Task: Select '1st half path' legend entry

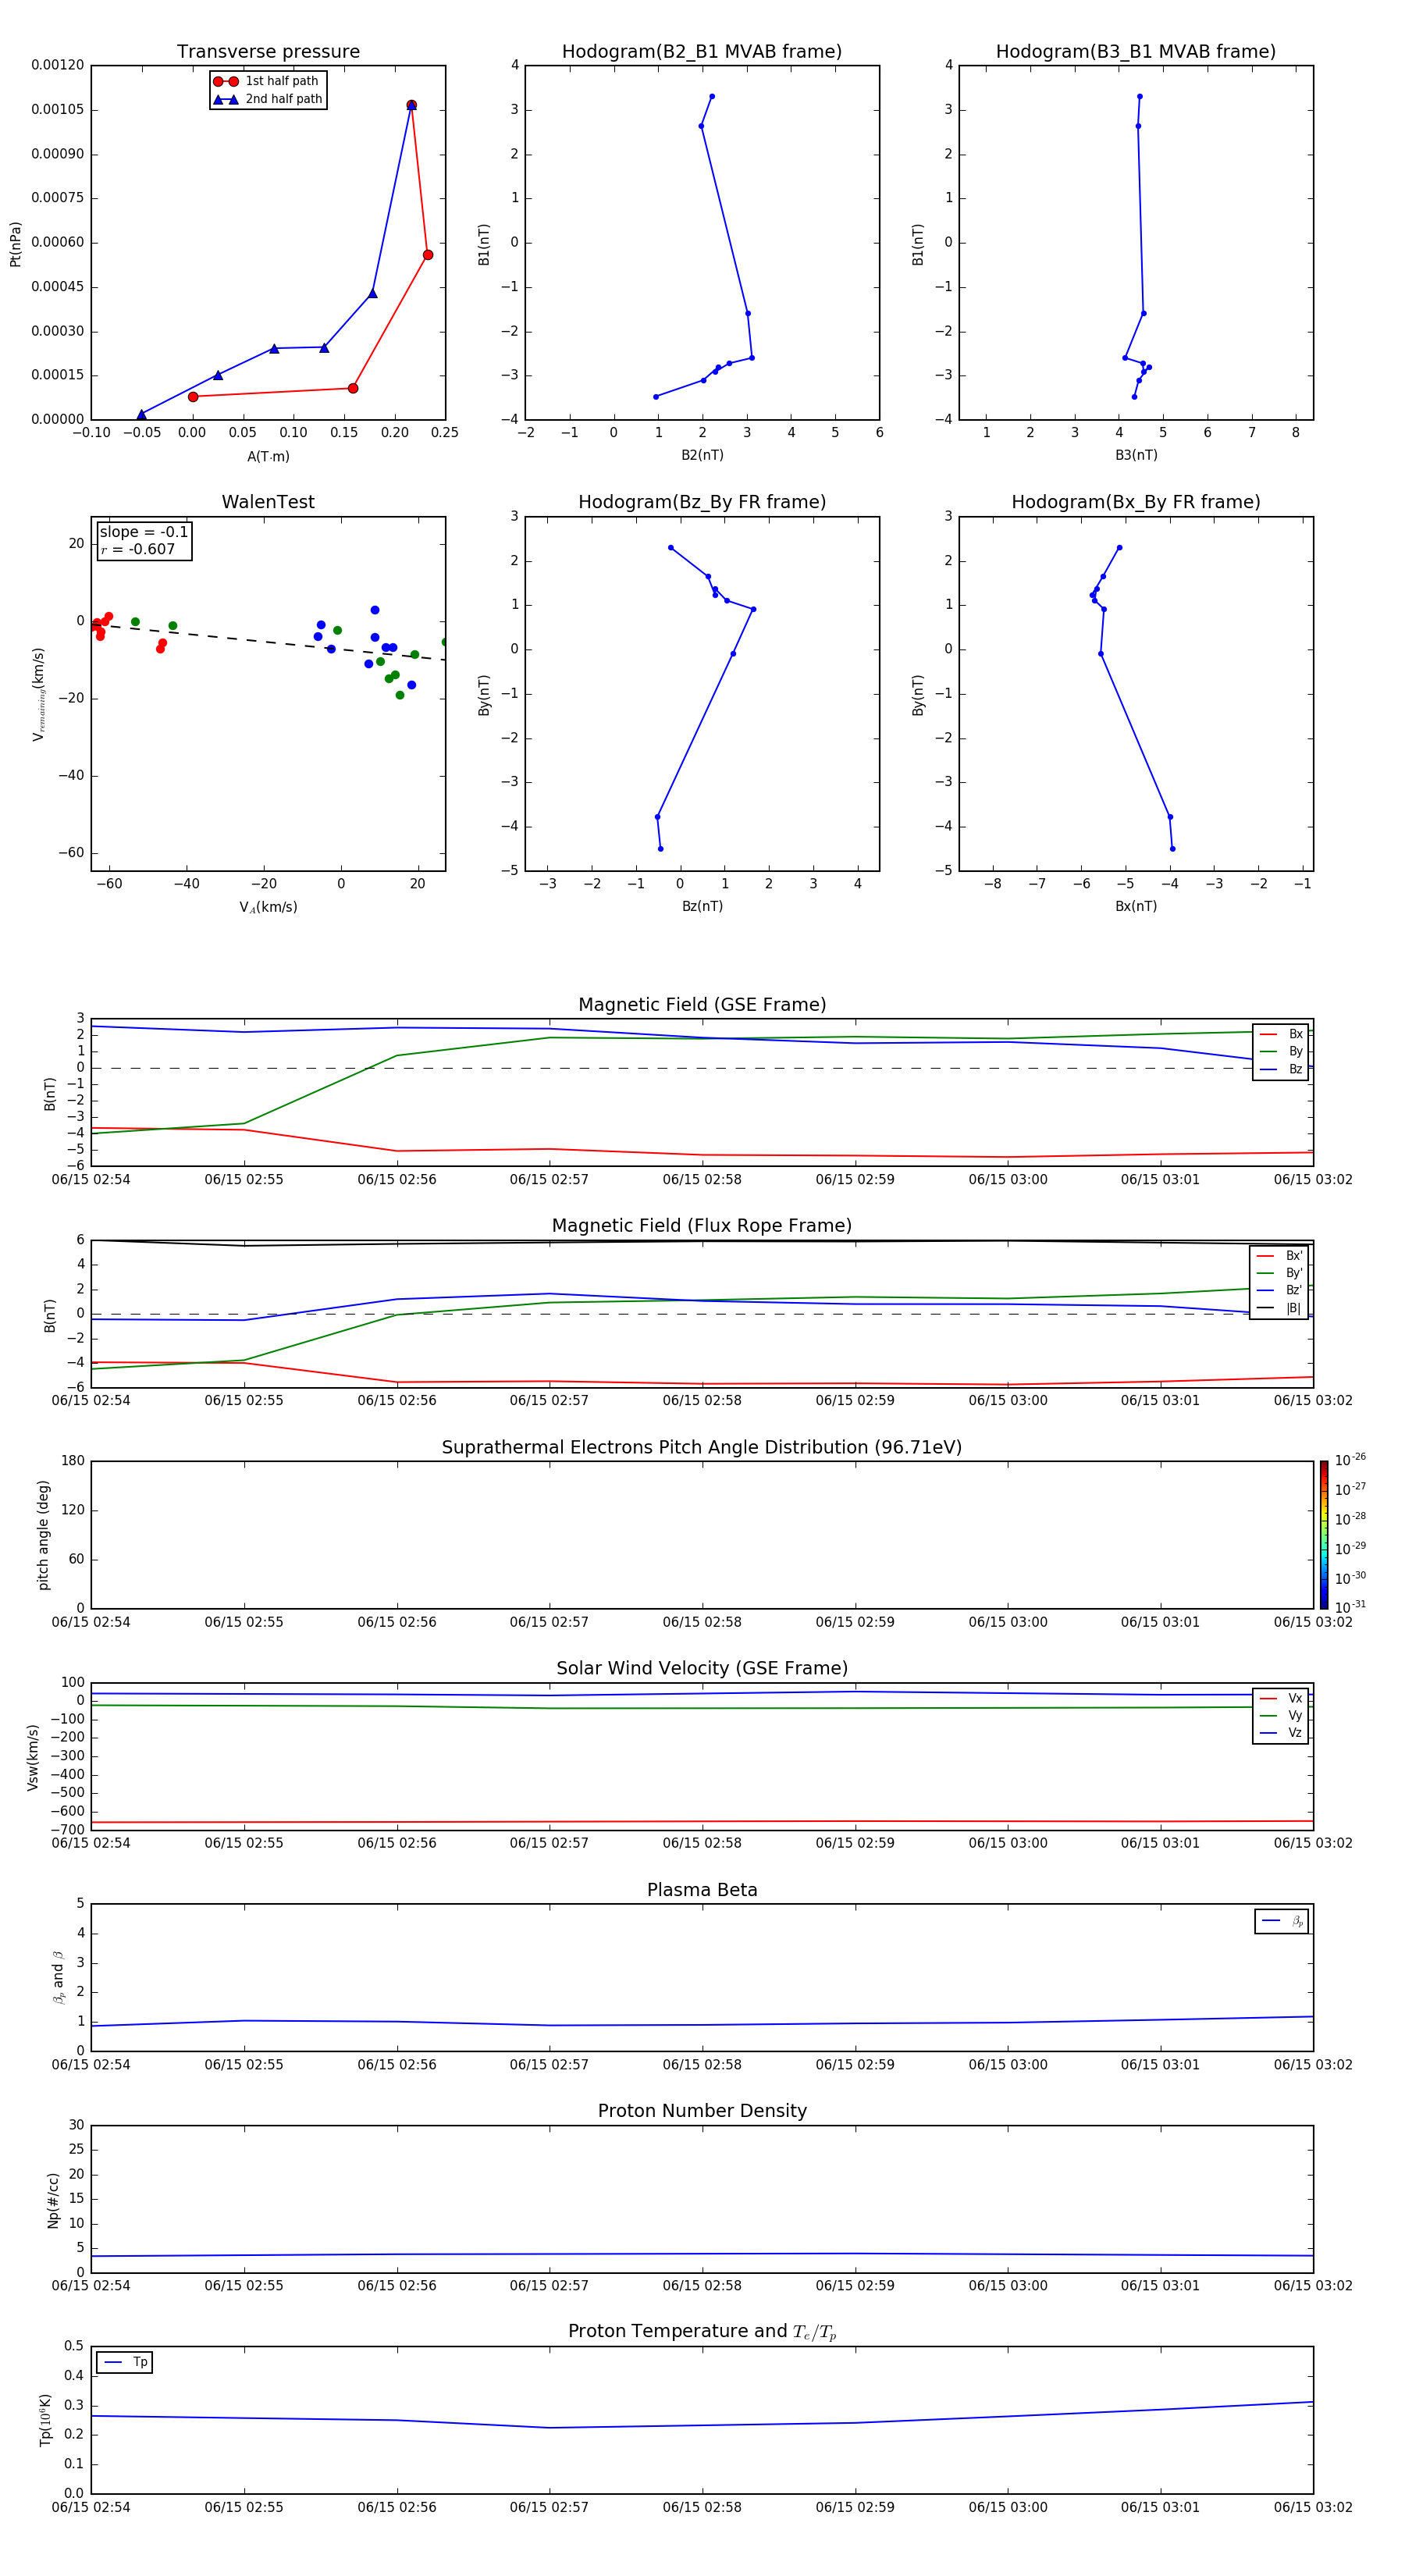Action: (x=267, y=81)
